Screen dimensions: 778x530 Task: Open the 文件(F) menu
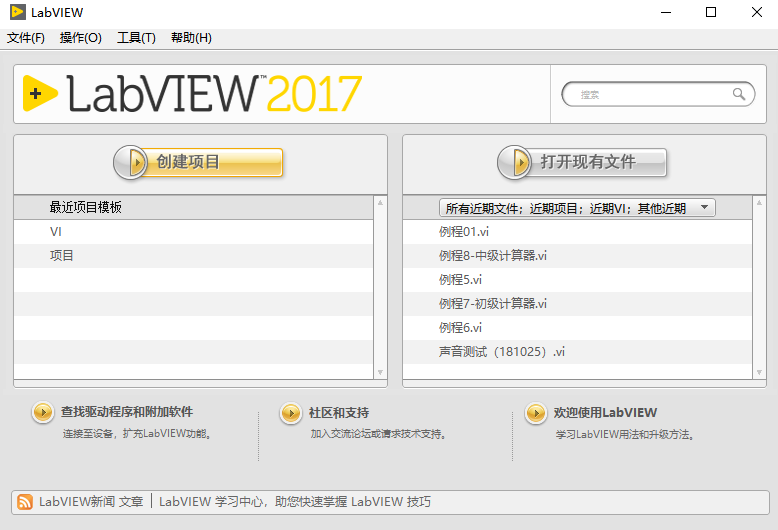coord(26,38)
